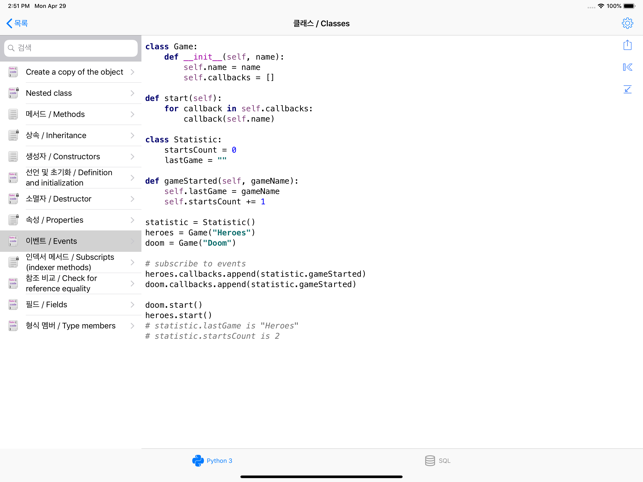Tap document icon beside Fields

[x=13, y=305]
